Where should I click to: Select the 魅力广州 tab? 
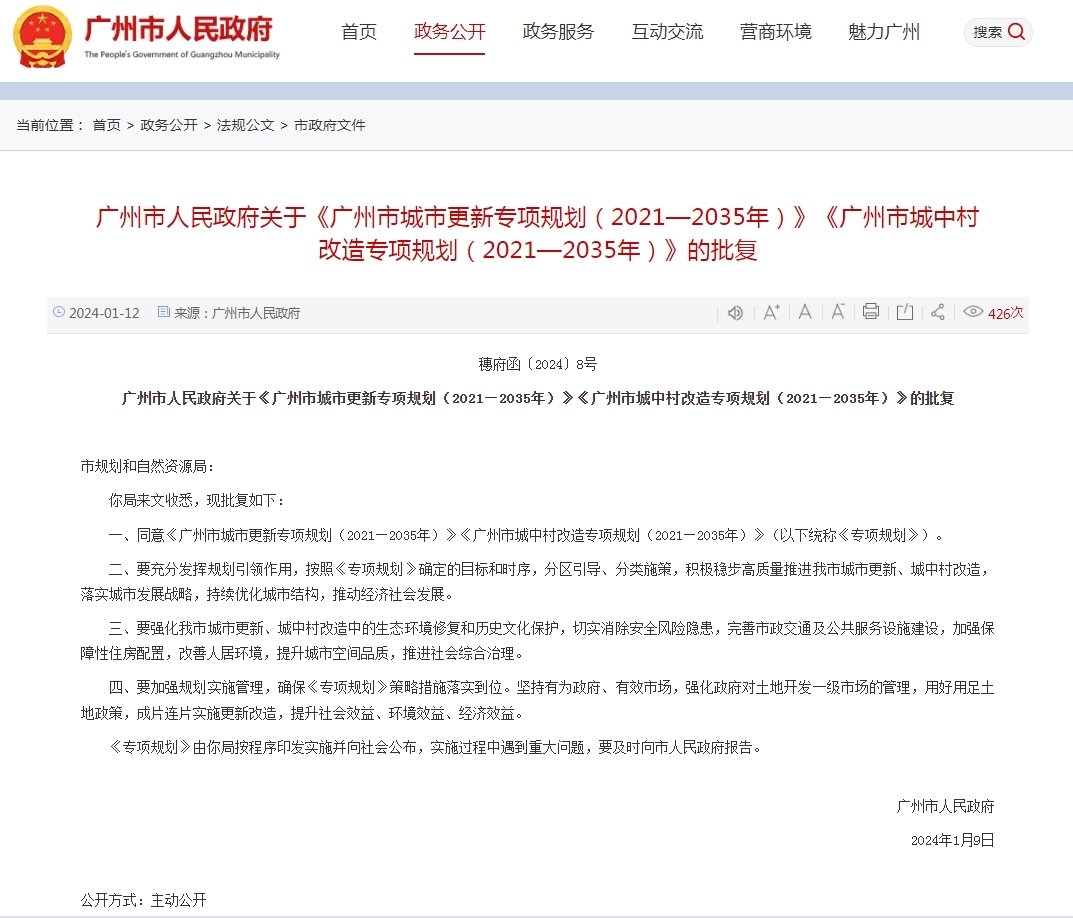pos(883,31)
